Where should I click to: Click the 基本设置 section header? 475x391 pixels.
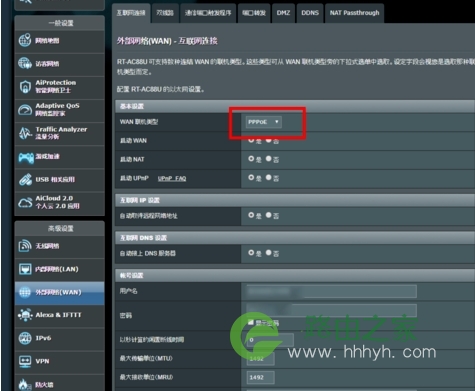(295, 106)
